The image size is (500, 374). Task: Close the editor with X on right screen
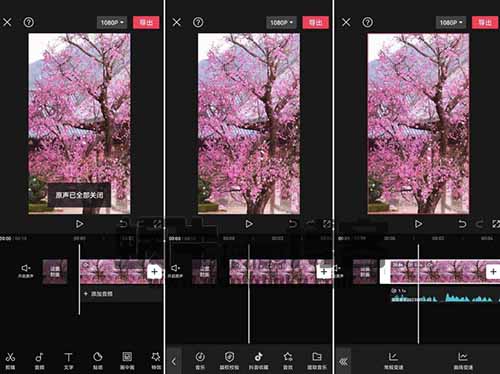346,22
